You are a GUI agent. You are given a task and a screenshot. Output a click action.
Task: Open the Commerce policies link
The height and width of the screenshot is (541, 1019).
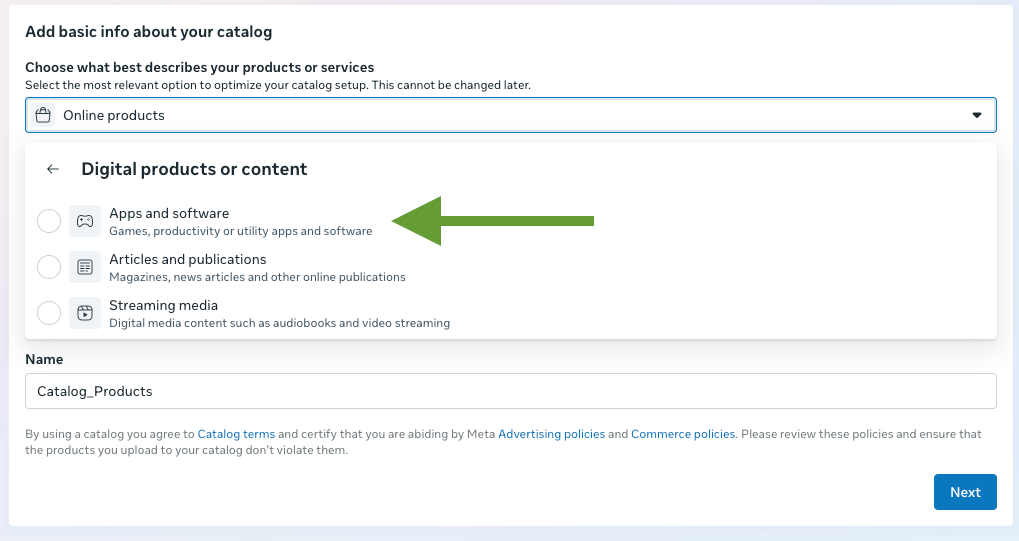[683, 434]
